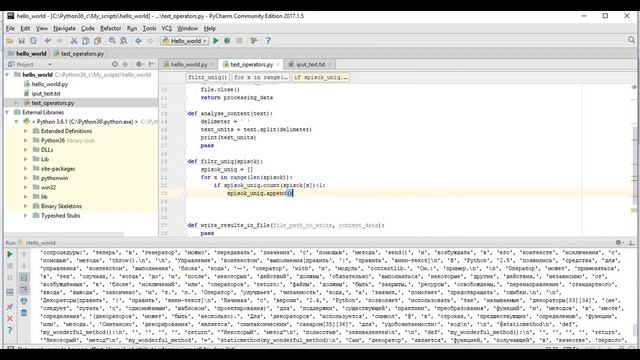Collapse the External Libraries node
Screen dimensions: 640x360
coord(7,112)
